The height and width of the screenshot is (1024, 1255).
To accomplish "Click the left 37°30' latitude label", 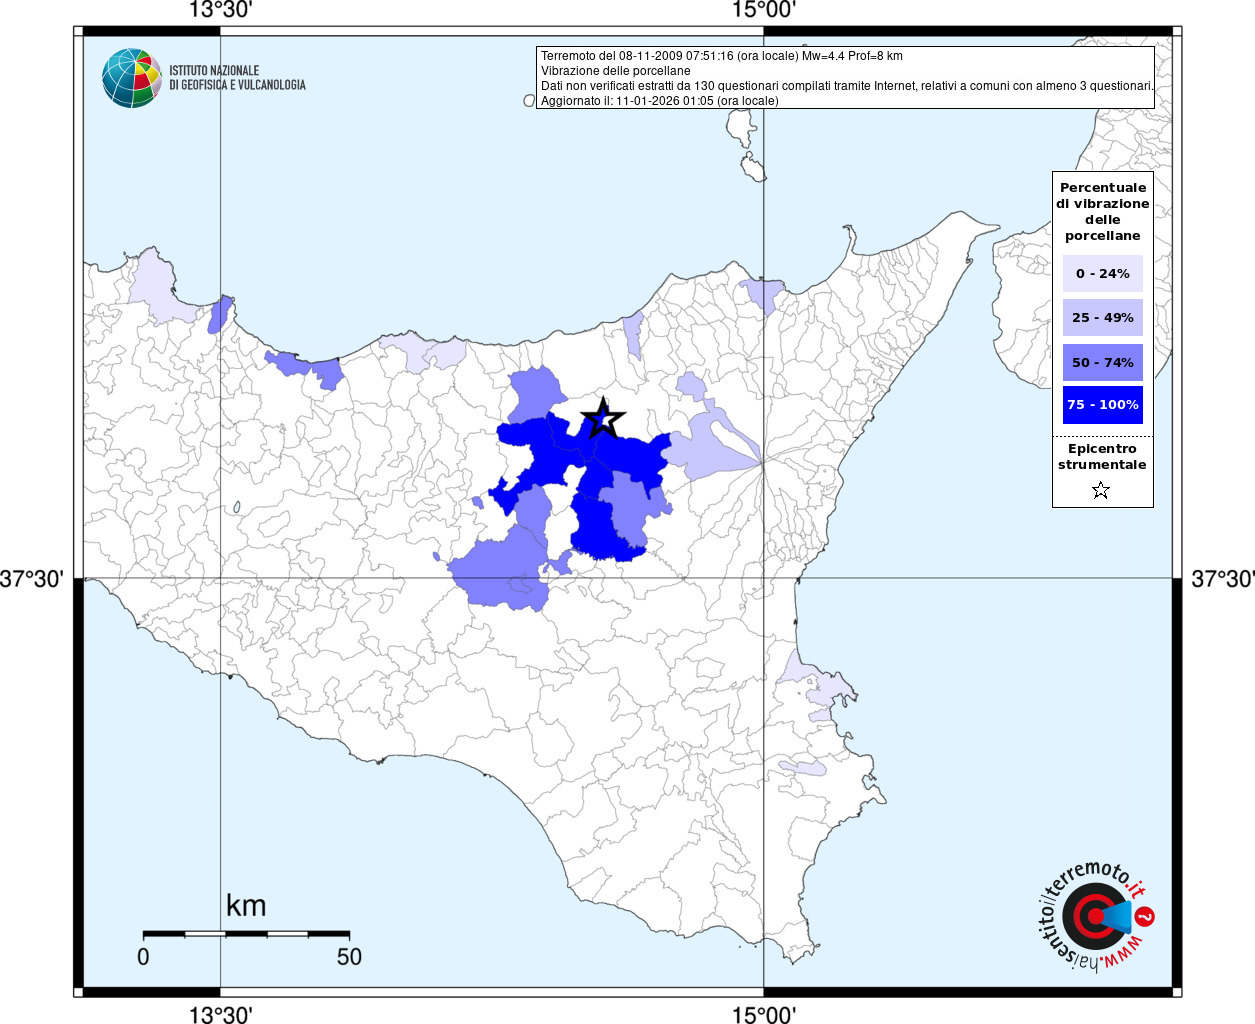I will click(32, 579).
